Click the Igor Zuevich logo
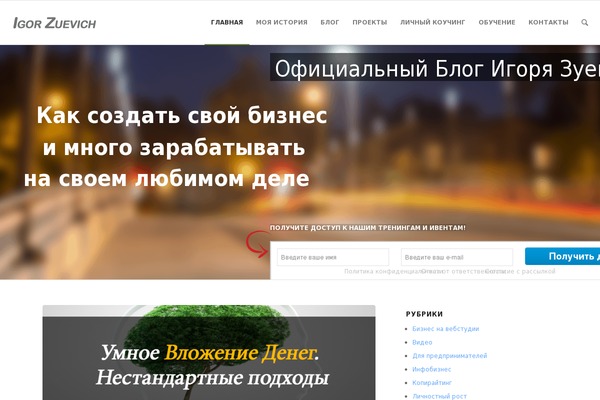 pos(54,23)
